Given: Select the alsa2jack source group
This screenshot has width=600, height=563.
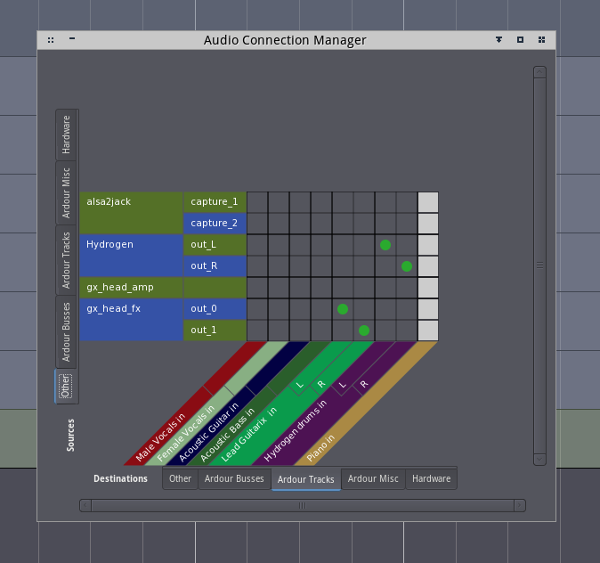Looking at the screenshot, I should coord(131,213).
